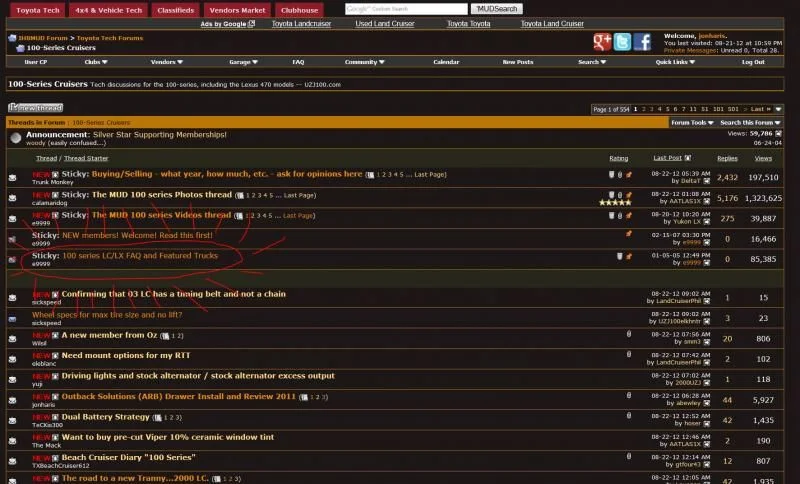Click attachment icon on Beach Cruiser Diary row
The image size is (800, 484).
(629, 456)
